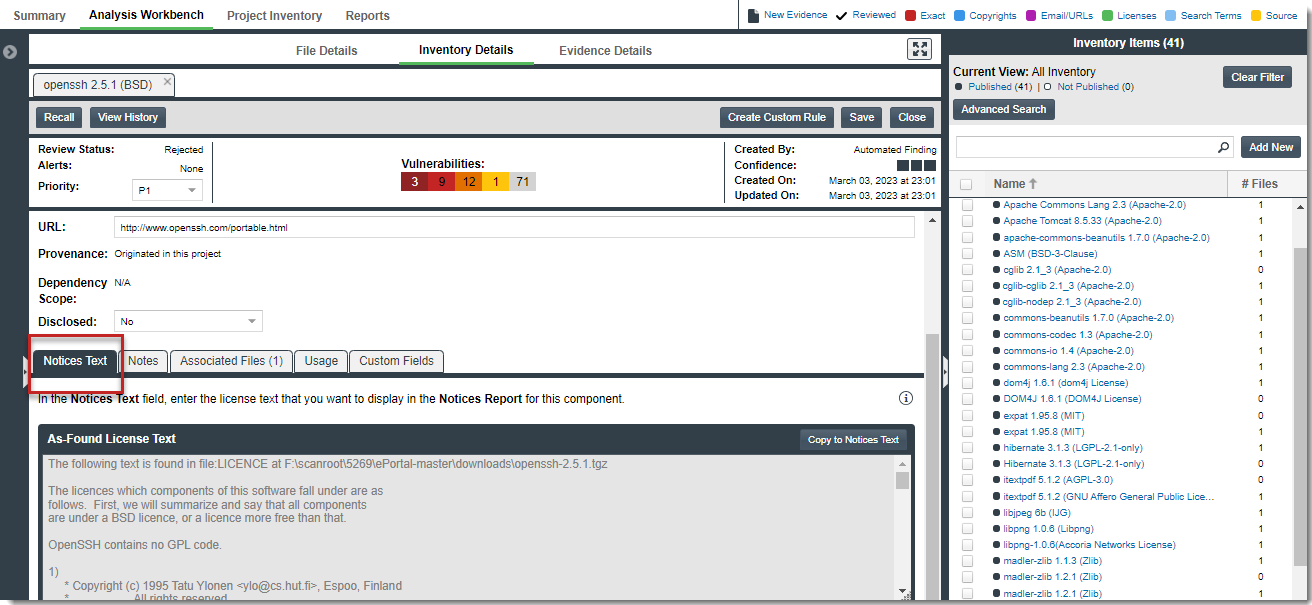Image resolution: width=1312 pixels, height=605 pixels.
Task: Select the Associated Files (1) tab
Action: point(231,361)
